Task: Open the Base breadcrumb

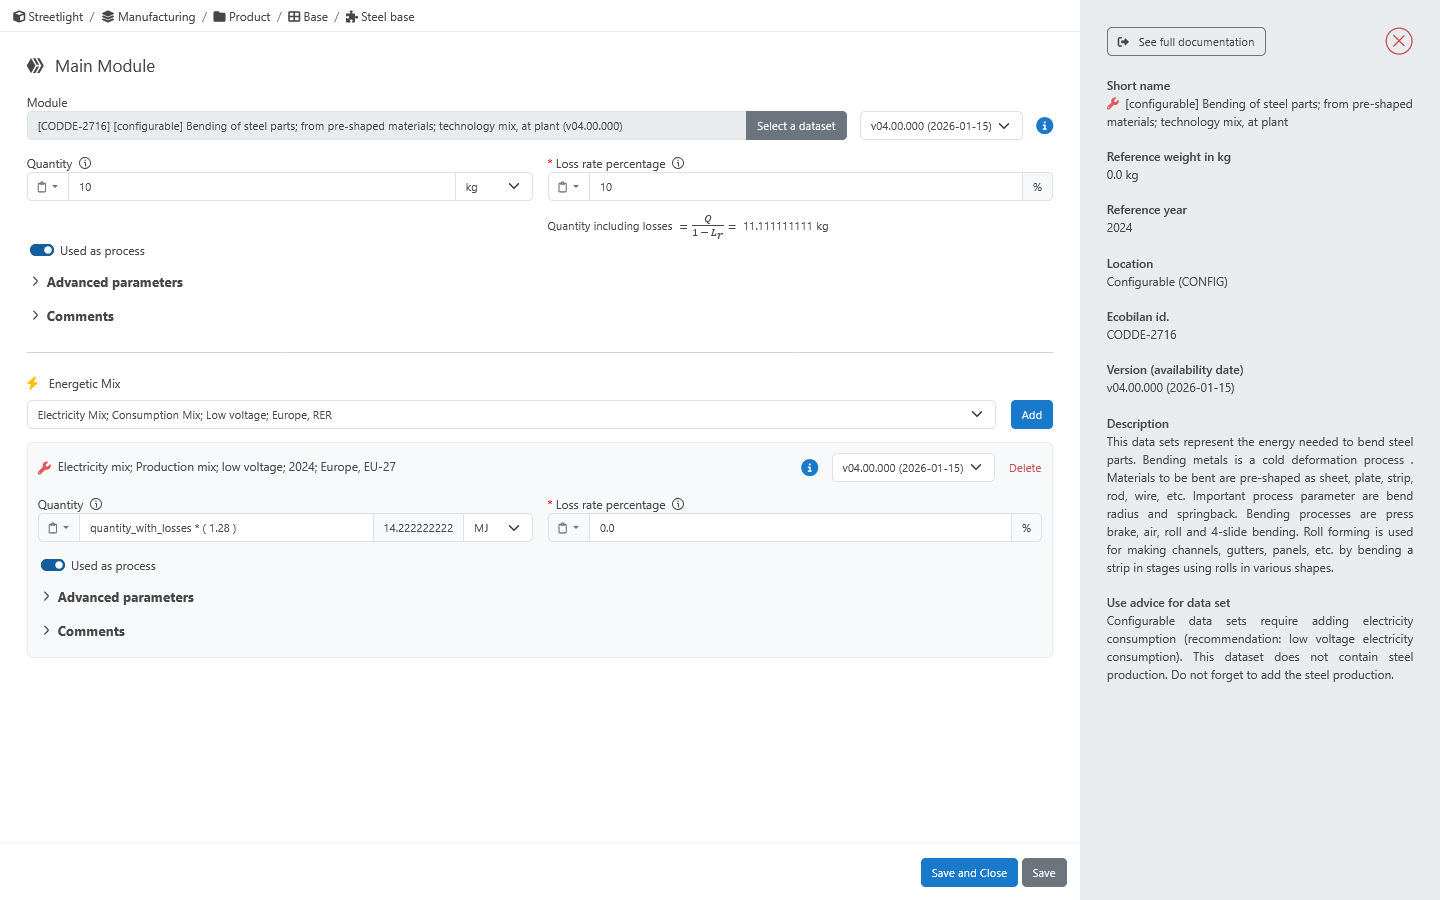Action: coord(308,17)
